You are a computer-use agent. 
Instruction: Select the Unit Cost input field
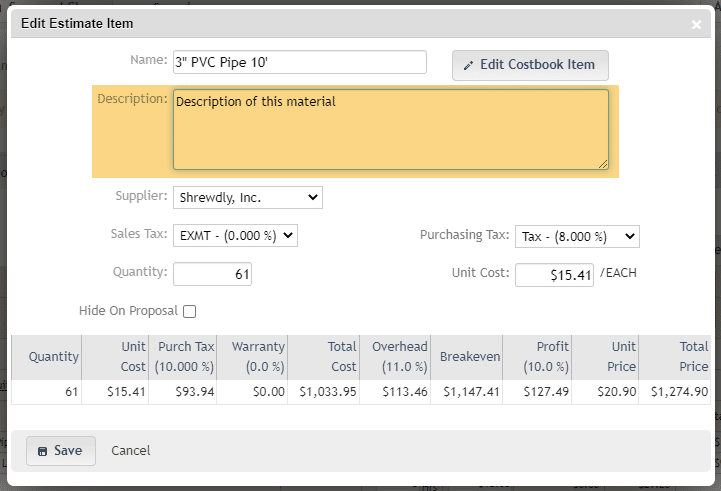click(x=554, y=274)
